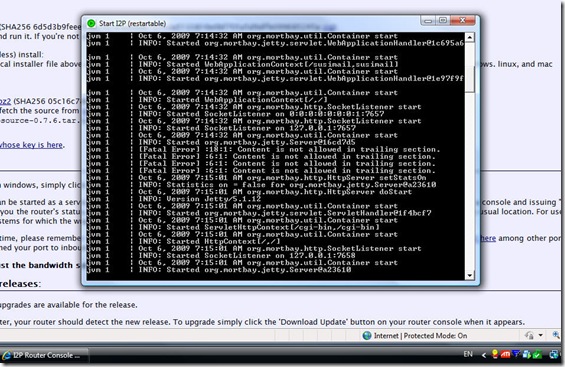The width and height of the screenshot is (565, 367).
Task: Click the privacy/security lock icon in IE status bar
Action: [x=529, y=336]
